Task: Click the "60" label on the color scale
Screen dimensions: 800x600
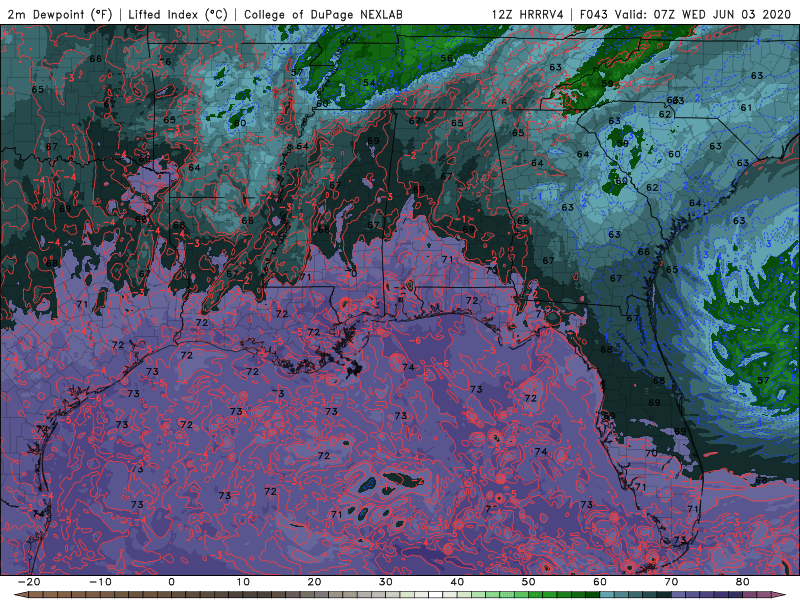Action: click(x=600, y=582)
